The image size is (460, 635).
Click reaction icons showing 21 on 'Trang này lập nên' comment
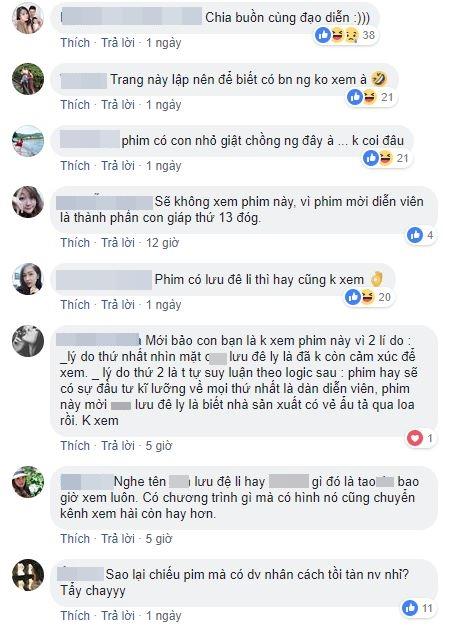[371, 97]
